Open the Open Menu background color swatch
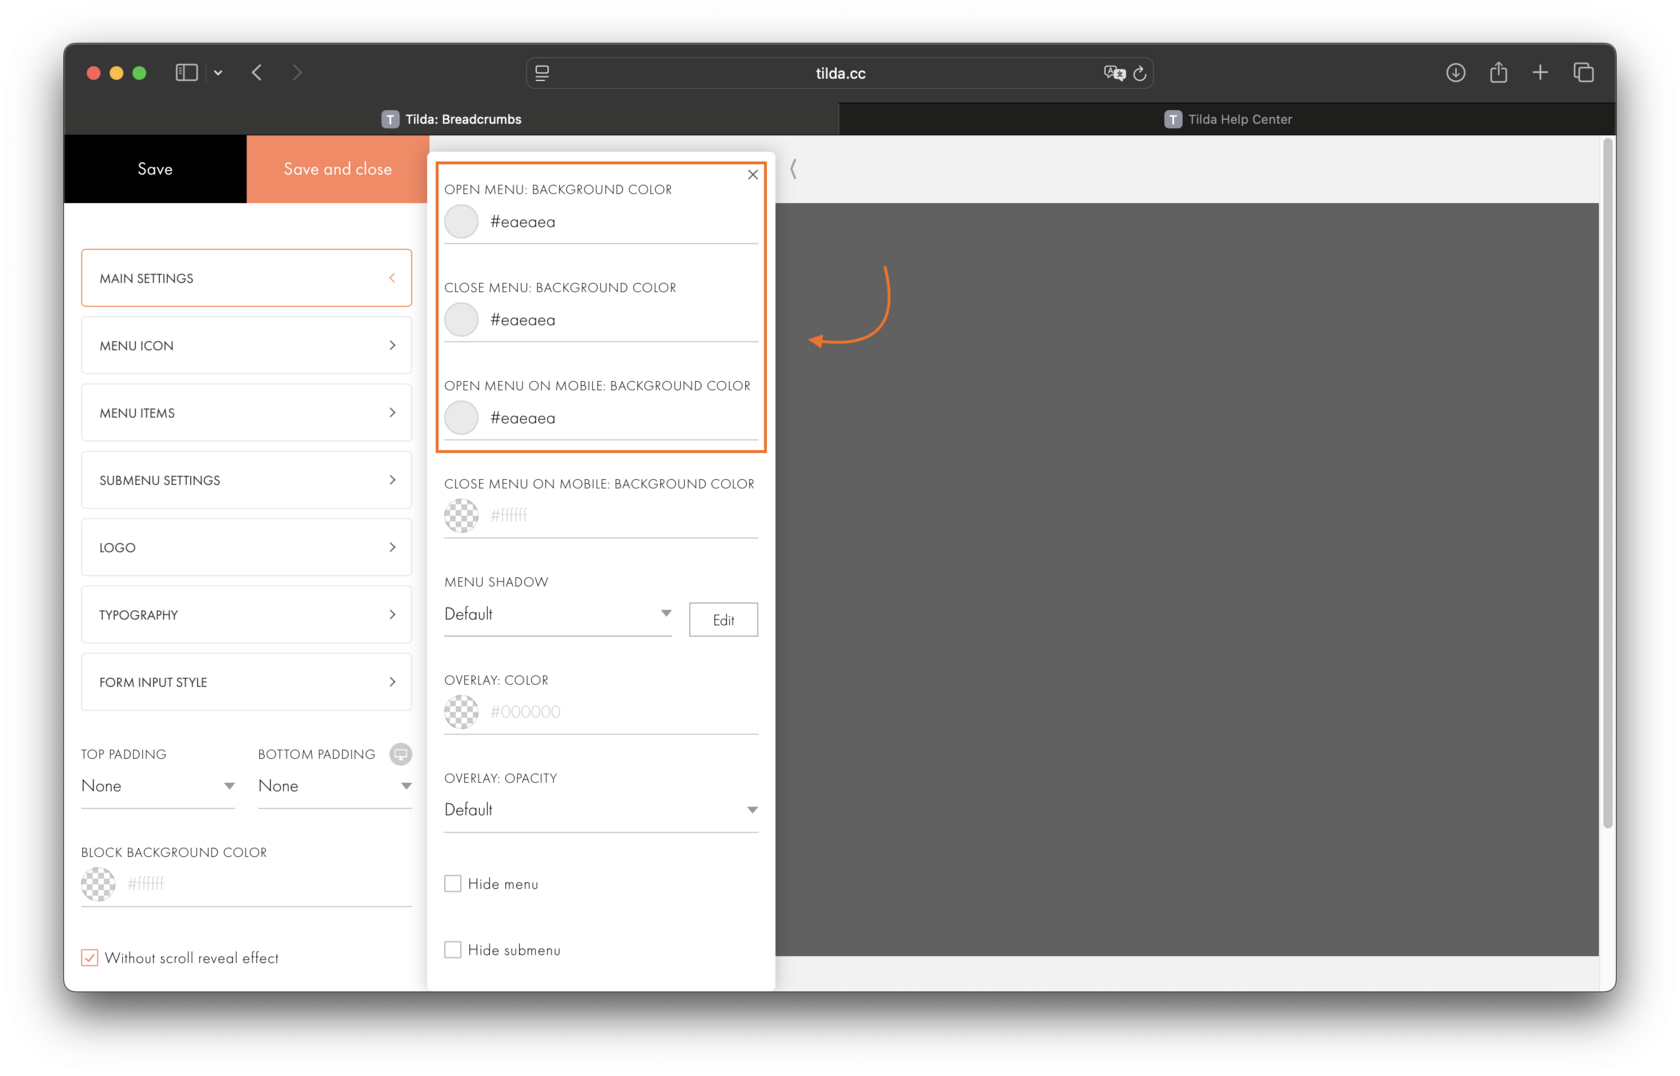1680x1076 pixels. coord(461,221)
